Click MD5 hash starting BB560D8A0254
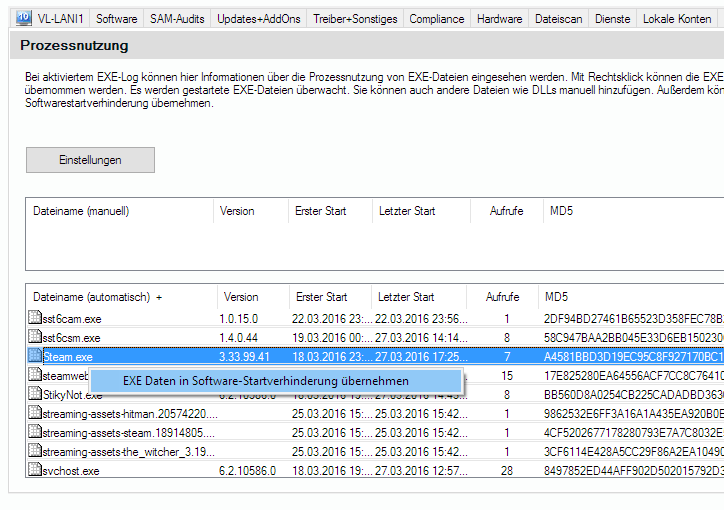This screenshot has height=510, width=724. 634,395
